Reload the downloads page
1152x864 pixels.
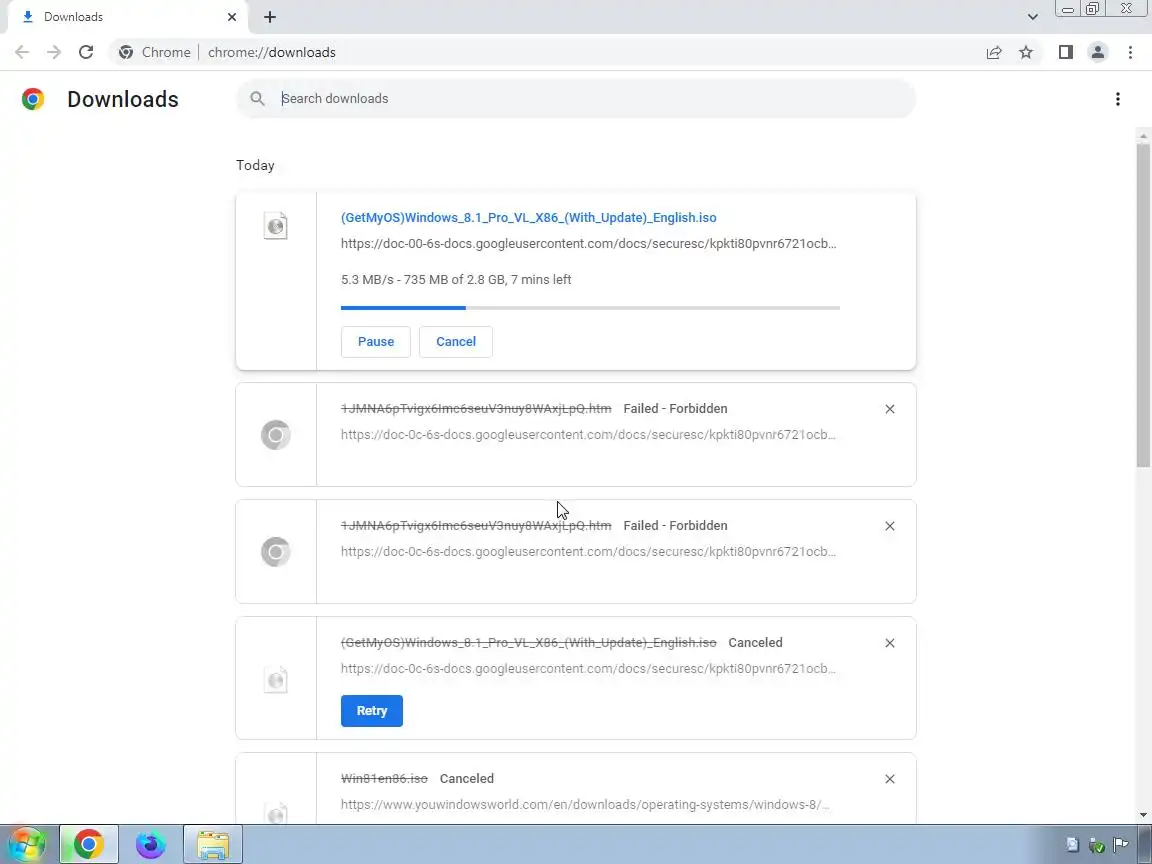pyautogui.click(x=86, y=52)
